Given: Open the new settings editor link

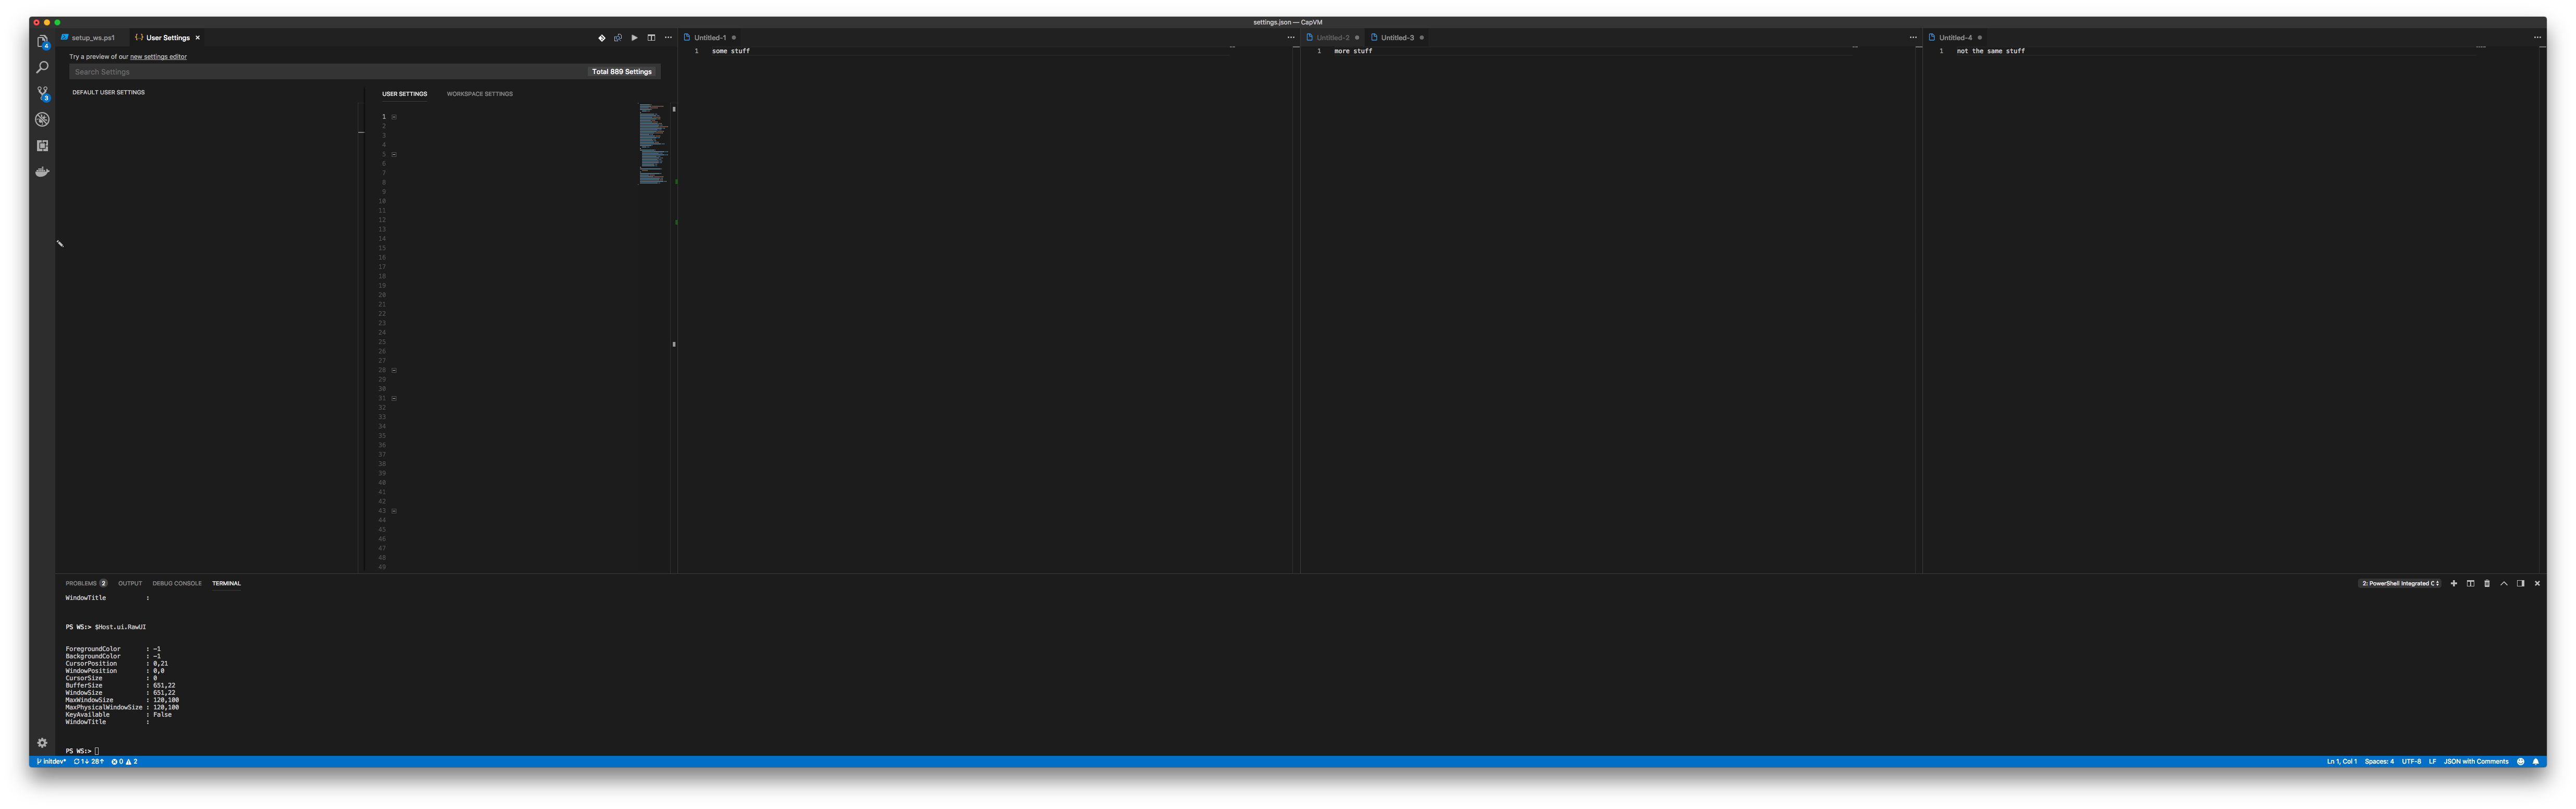Looking at the screenshot, I should (158, 56).
